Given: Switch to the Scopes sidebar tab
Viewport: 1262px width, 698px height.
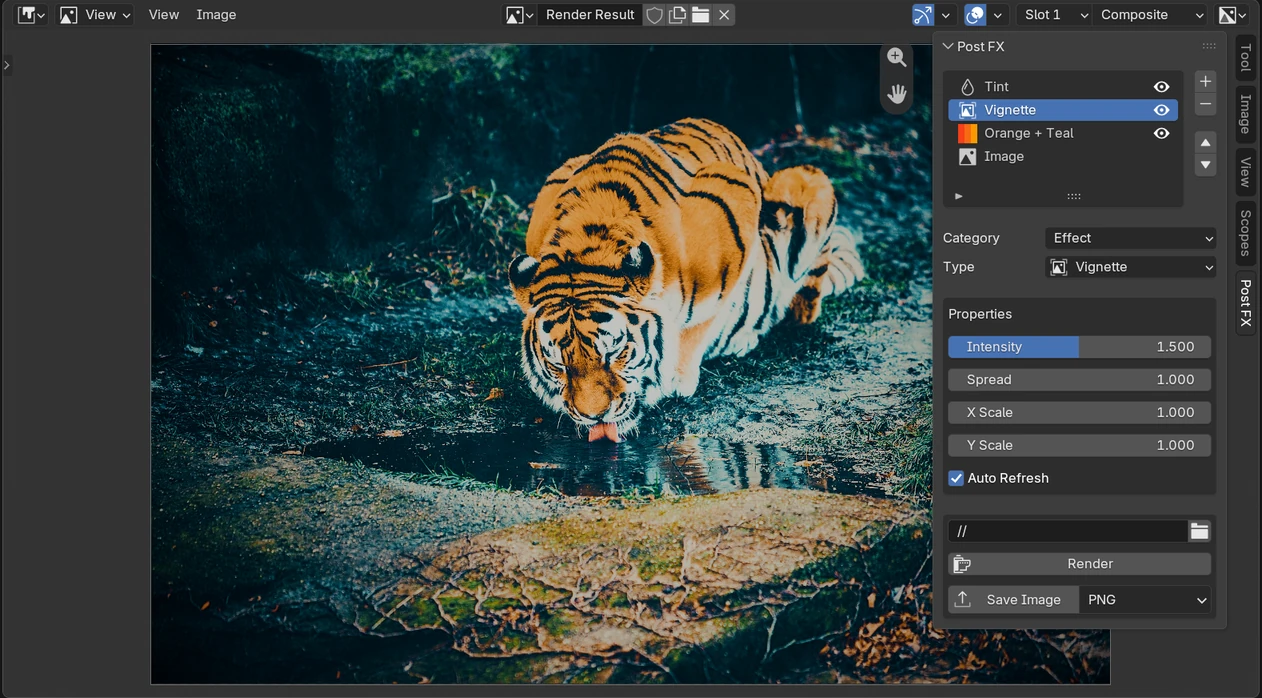Looking at the screenshot, I should point(1245,233).
